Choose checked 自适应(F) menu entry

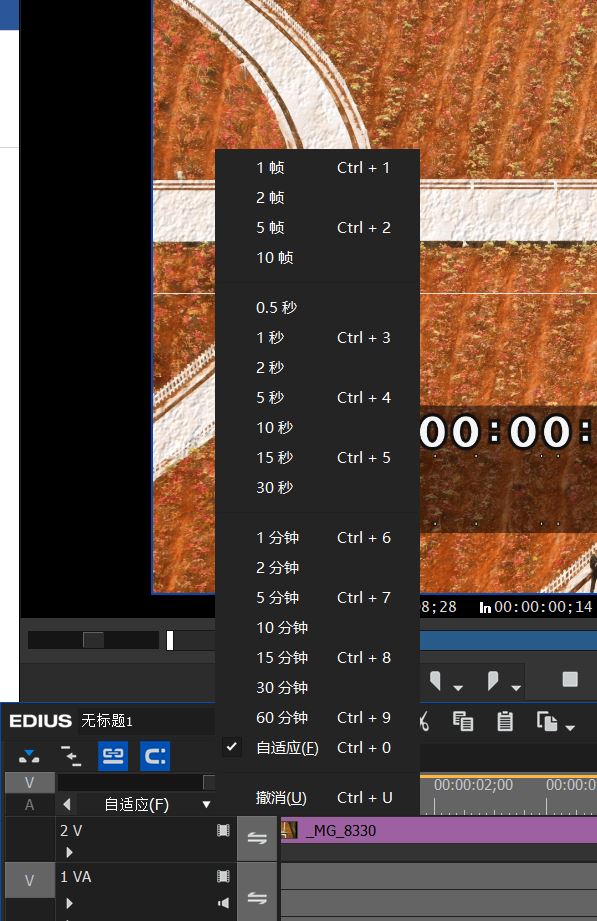point(317,748)
